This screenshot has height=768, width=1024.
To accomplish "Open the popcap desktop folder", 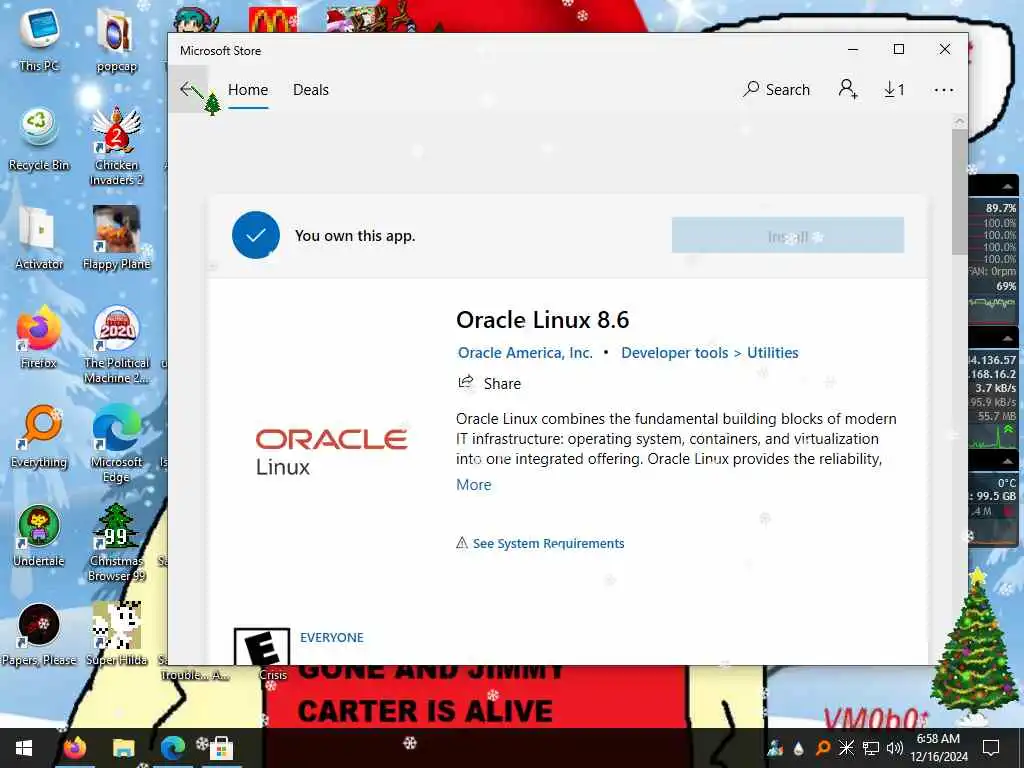I will tap(116, 40).
